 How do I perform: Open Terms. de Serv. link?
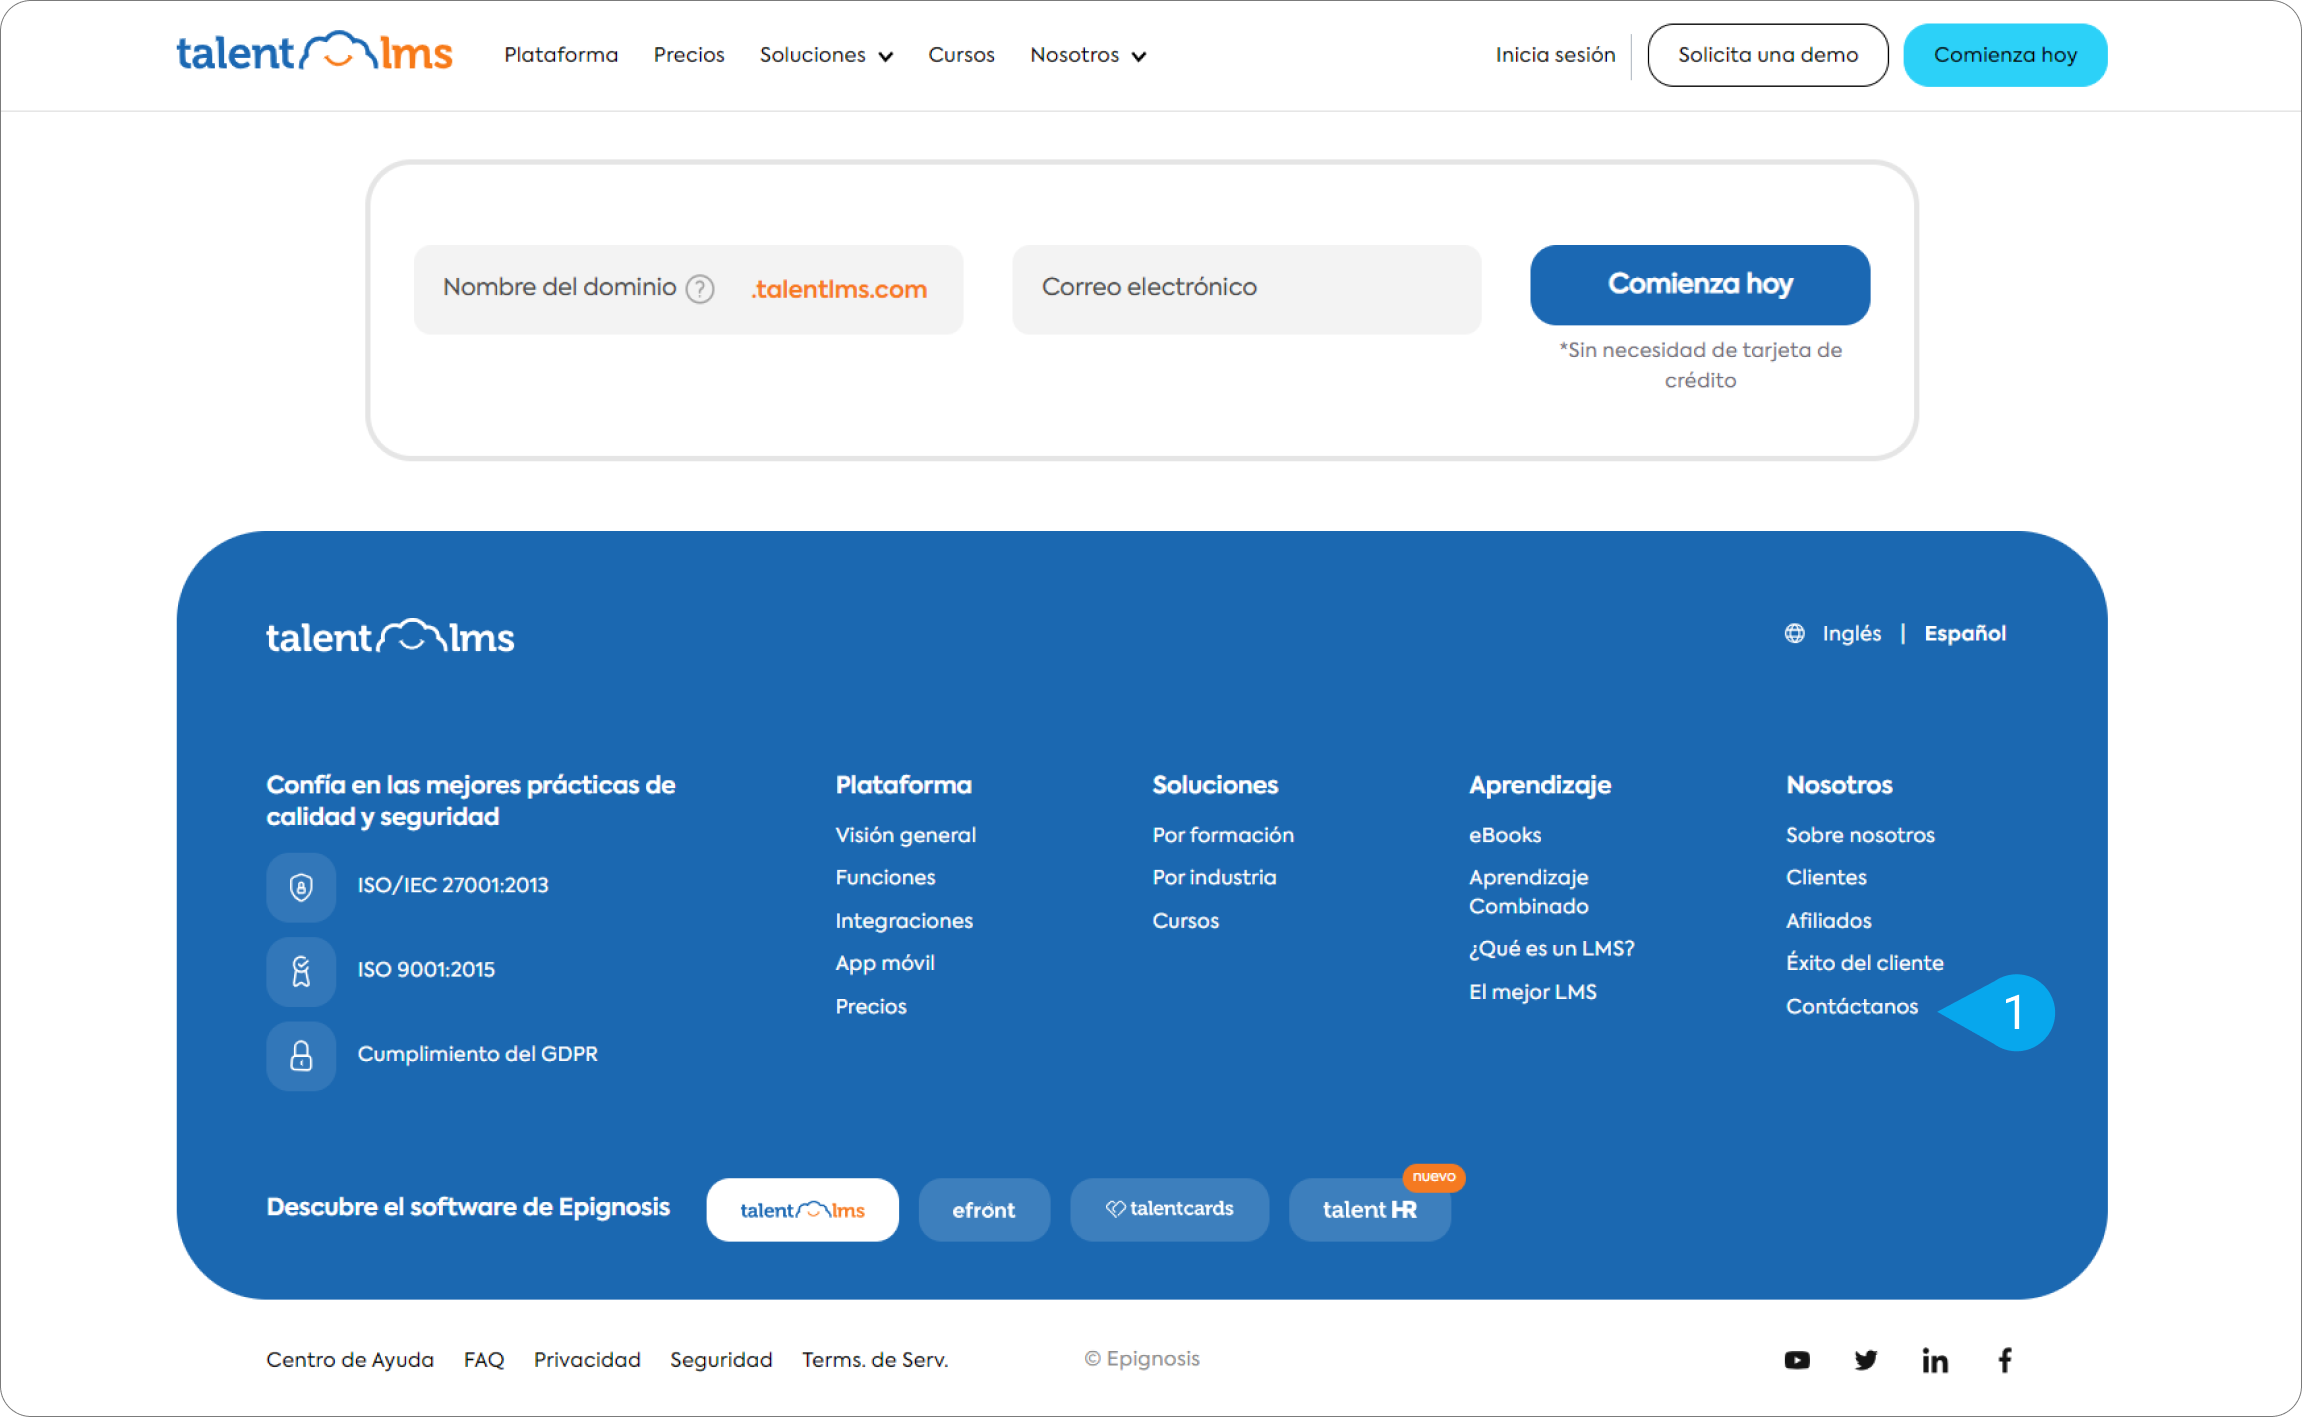[x=875, y=1360]
